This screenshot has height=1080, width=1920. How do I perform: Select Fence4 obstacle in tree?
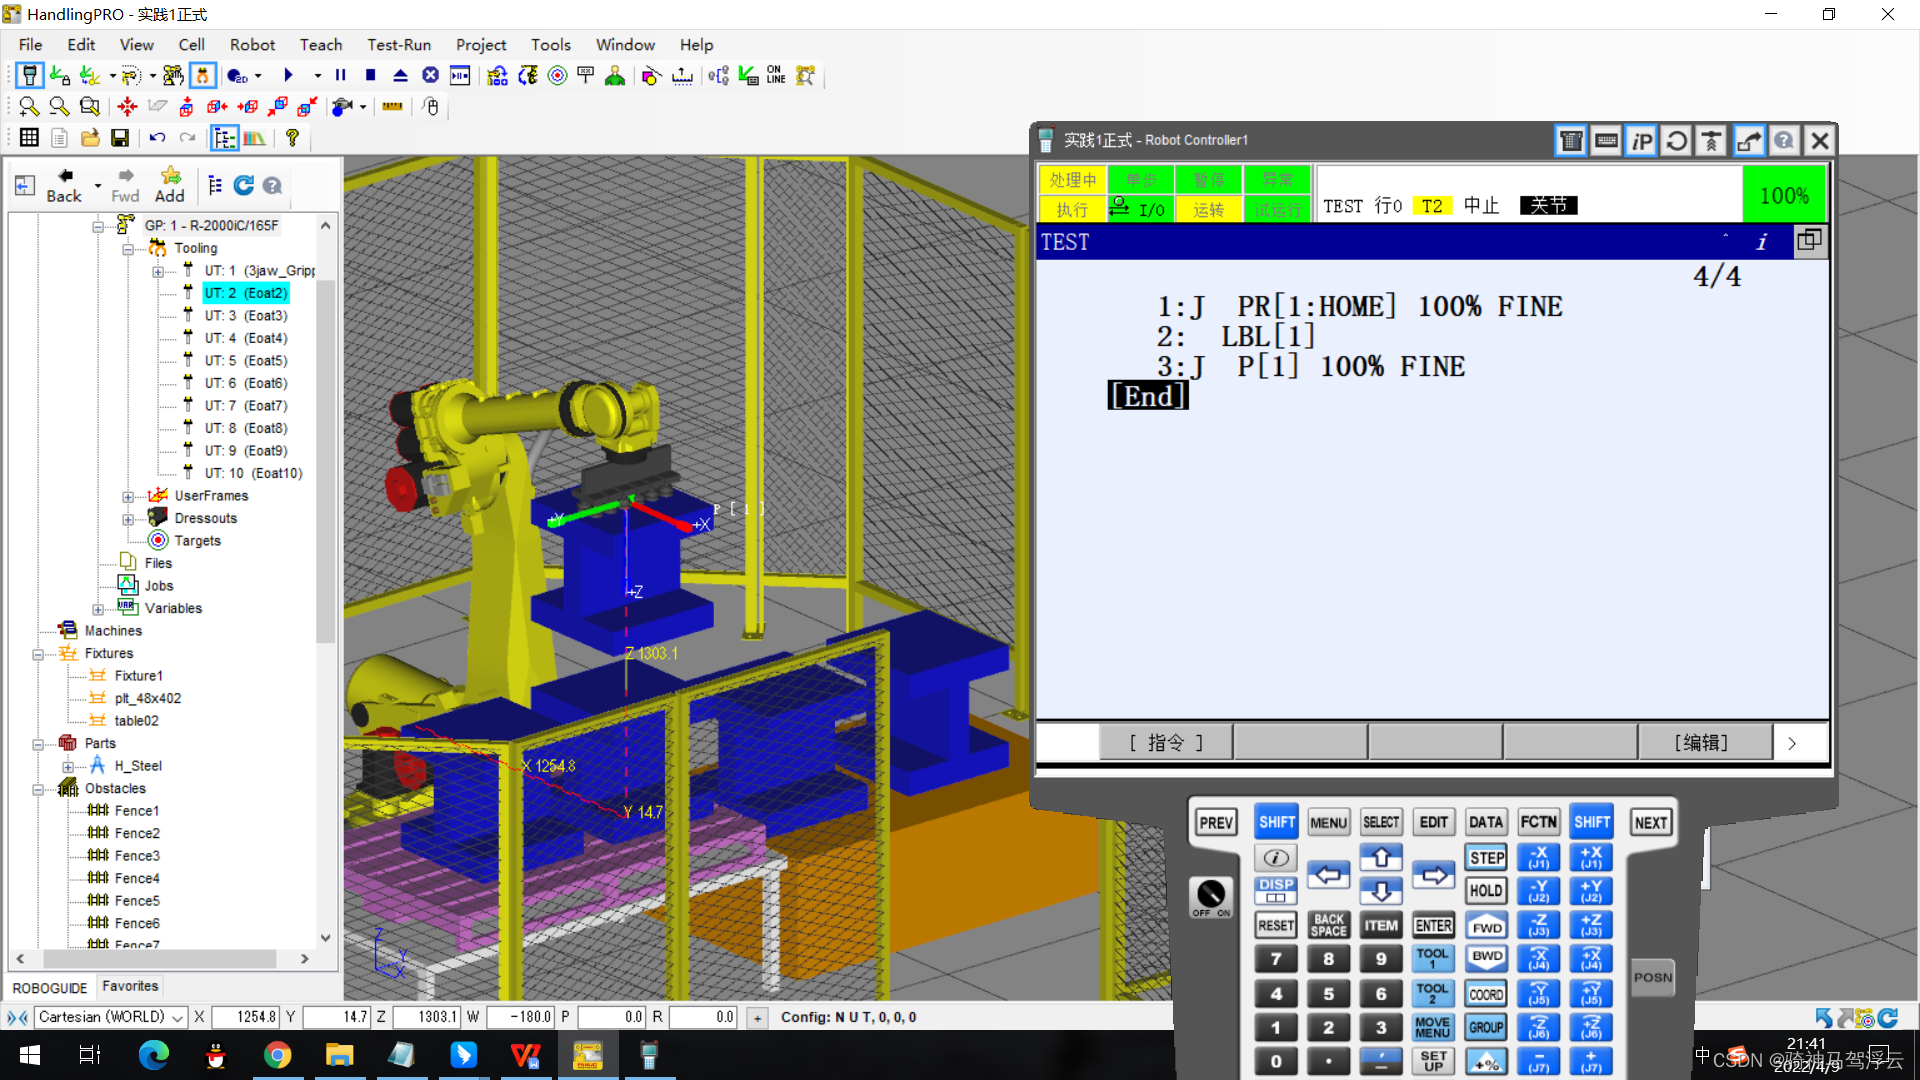pyautogui.click(x=137, y=879)
